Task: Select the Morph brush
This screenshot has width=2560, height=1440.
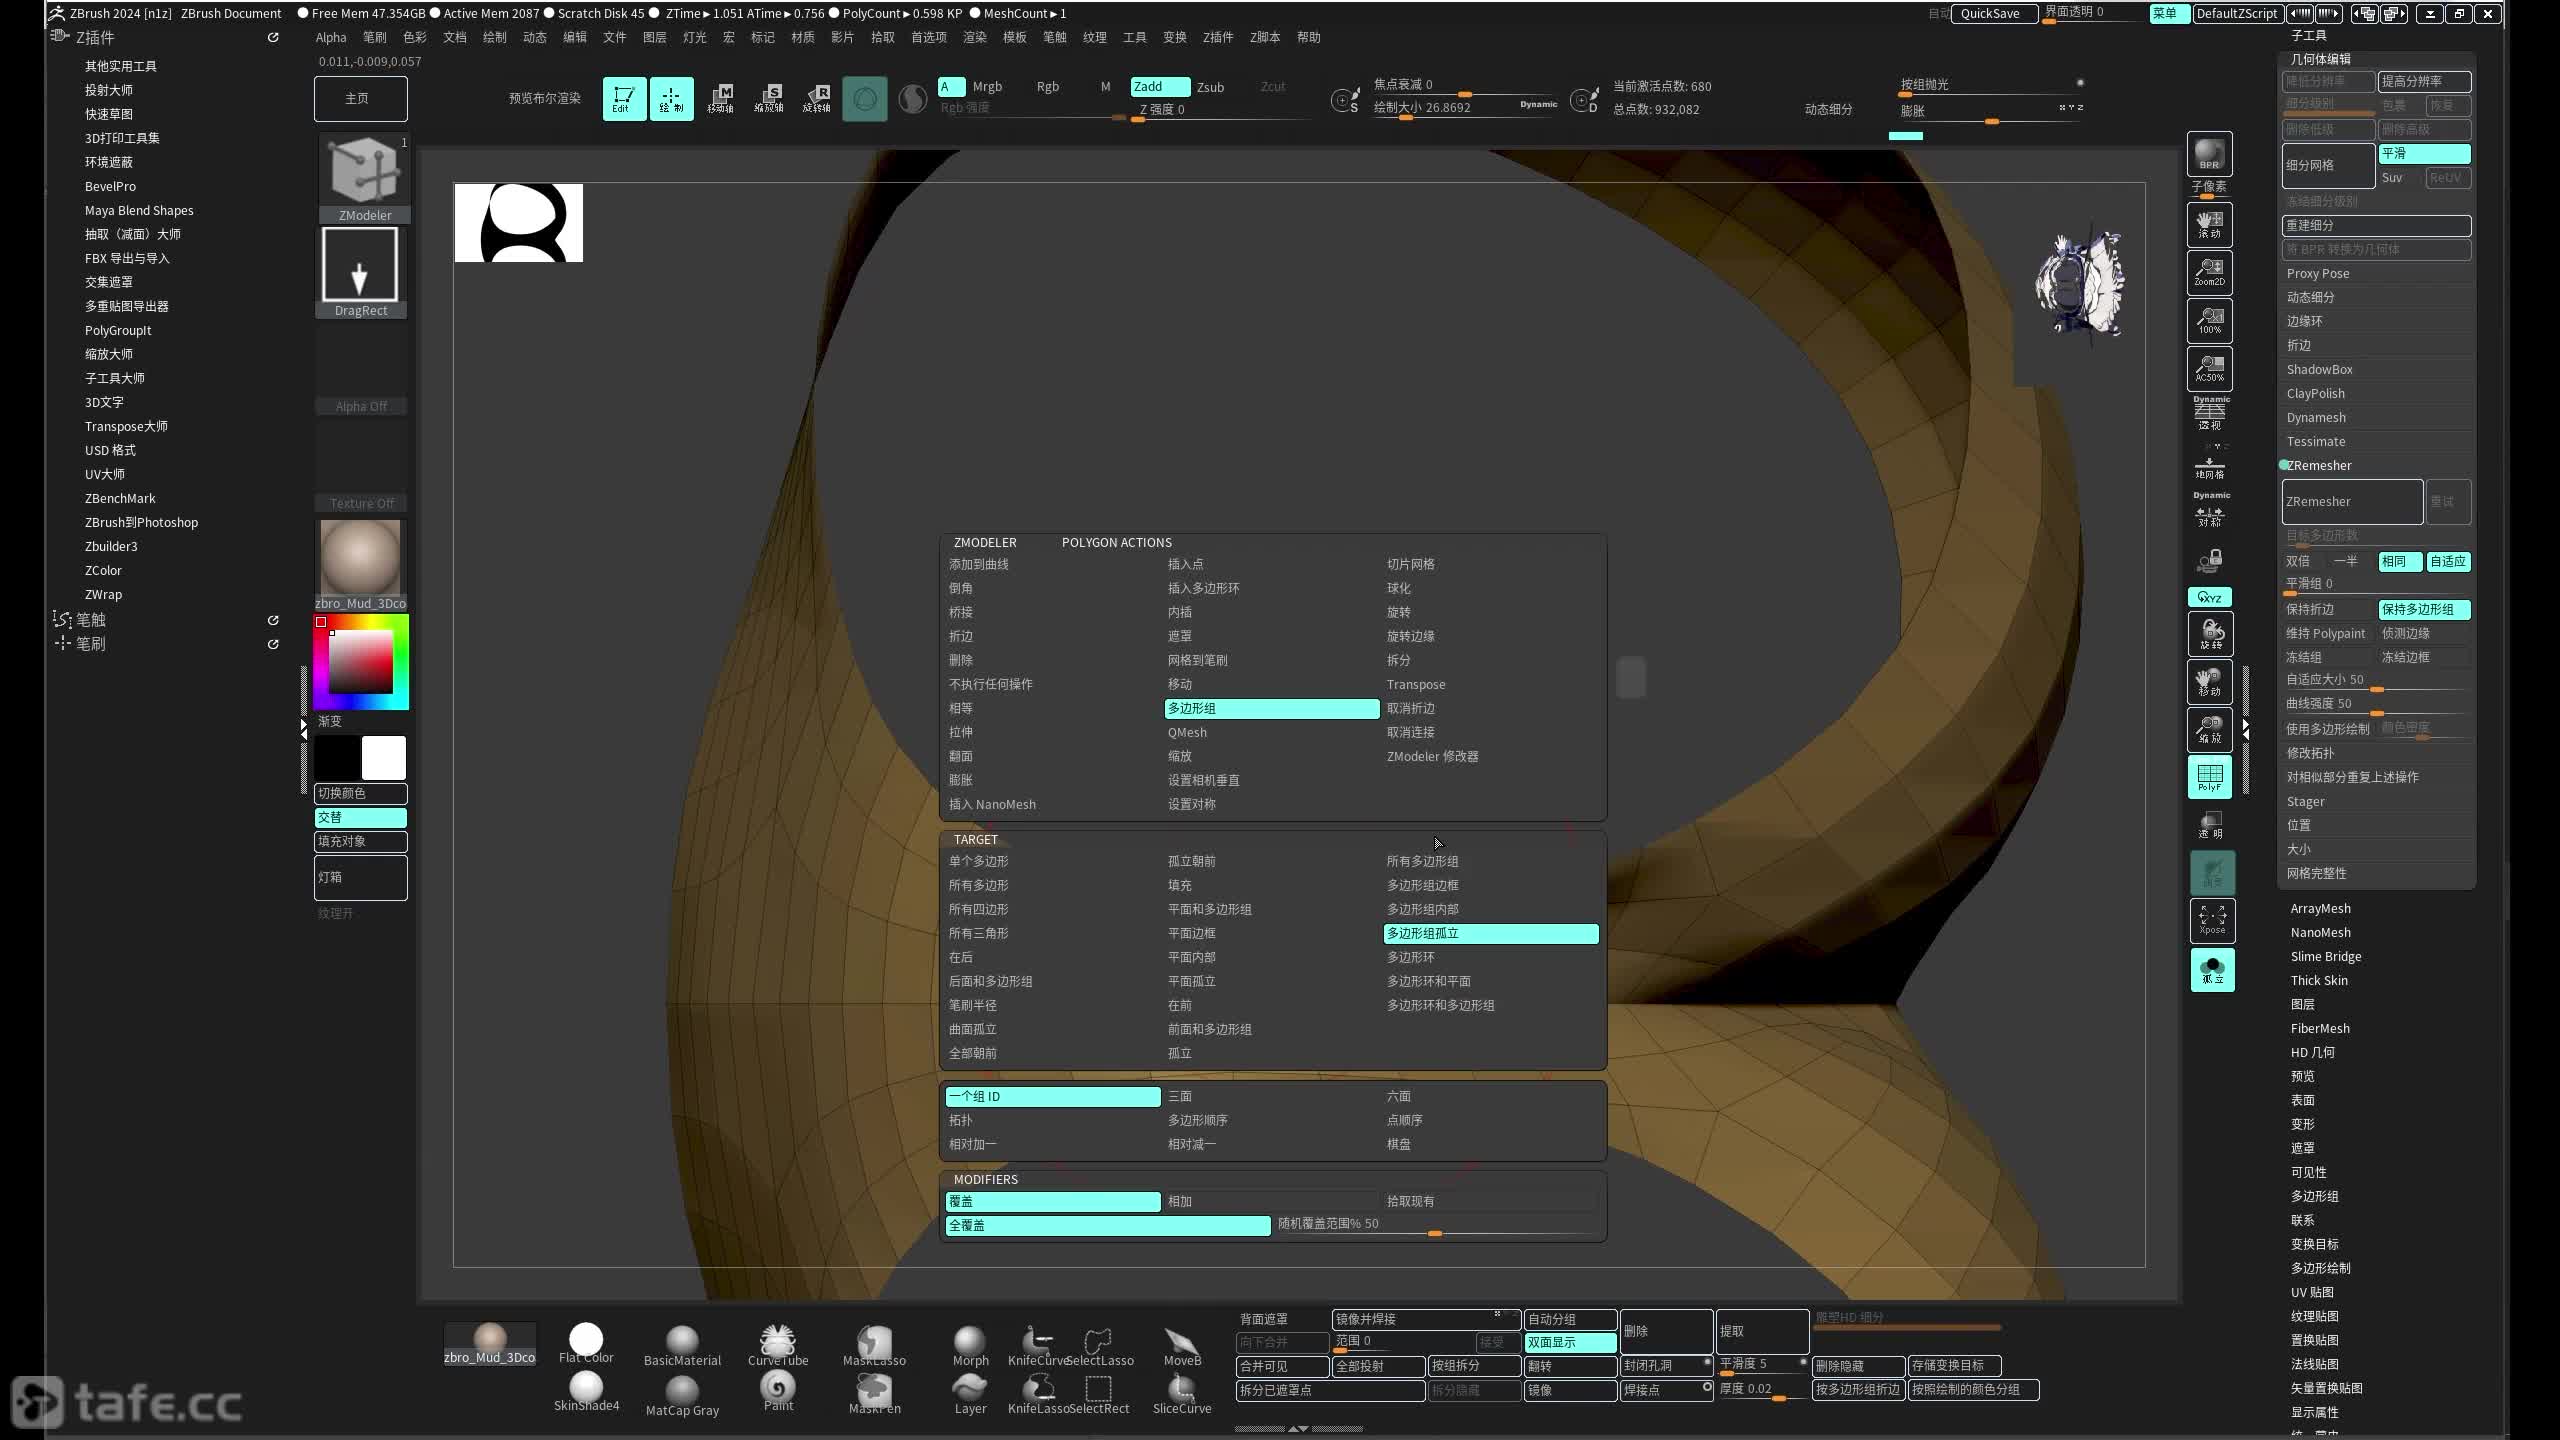Action: pyautogui.click(x=970, y=1345)
